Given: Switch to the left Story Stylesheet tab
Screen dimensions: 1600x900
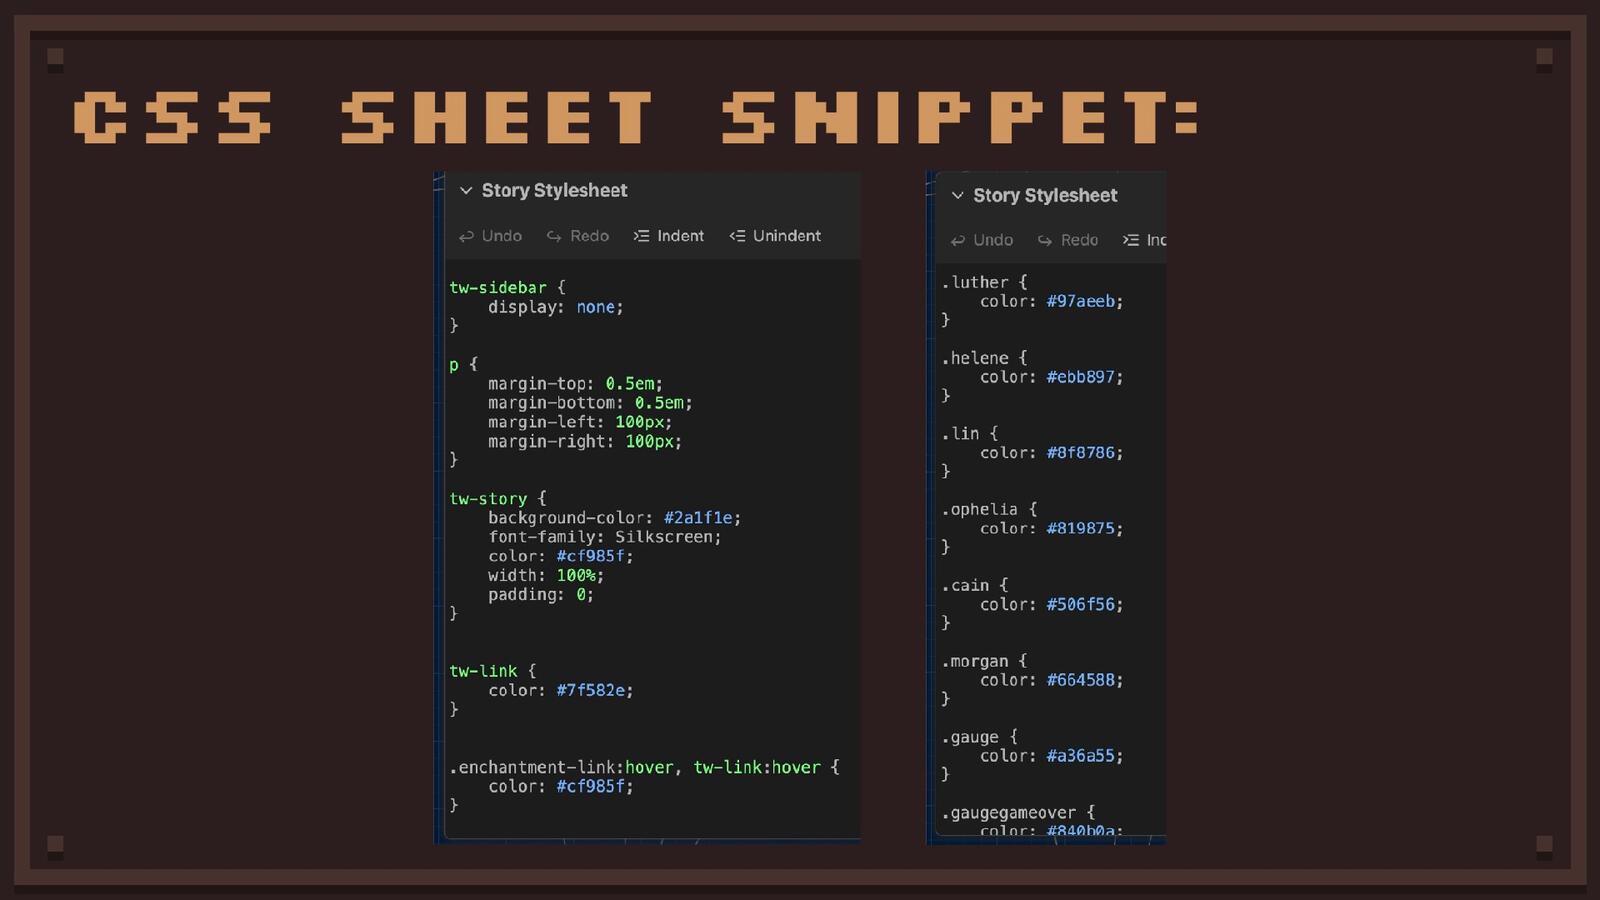Looking at the screenshot, I should point(555,190).
